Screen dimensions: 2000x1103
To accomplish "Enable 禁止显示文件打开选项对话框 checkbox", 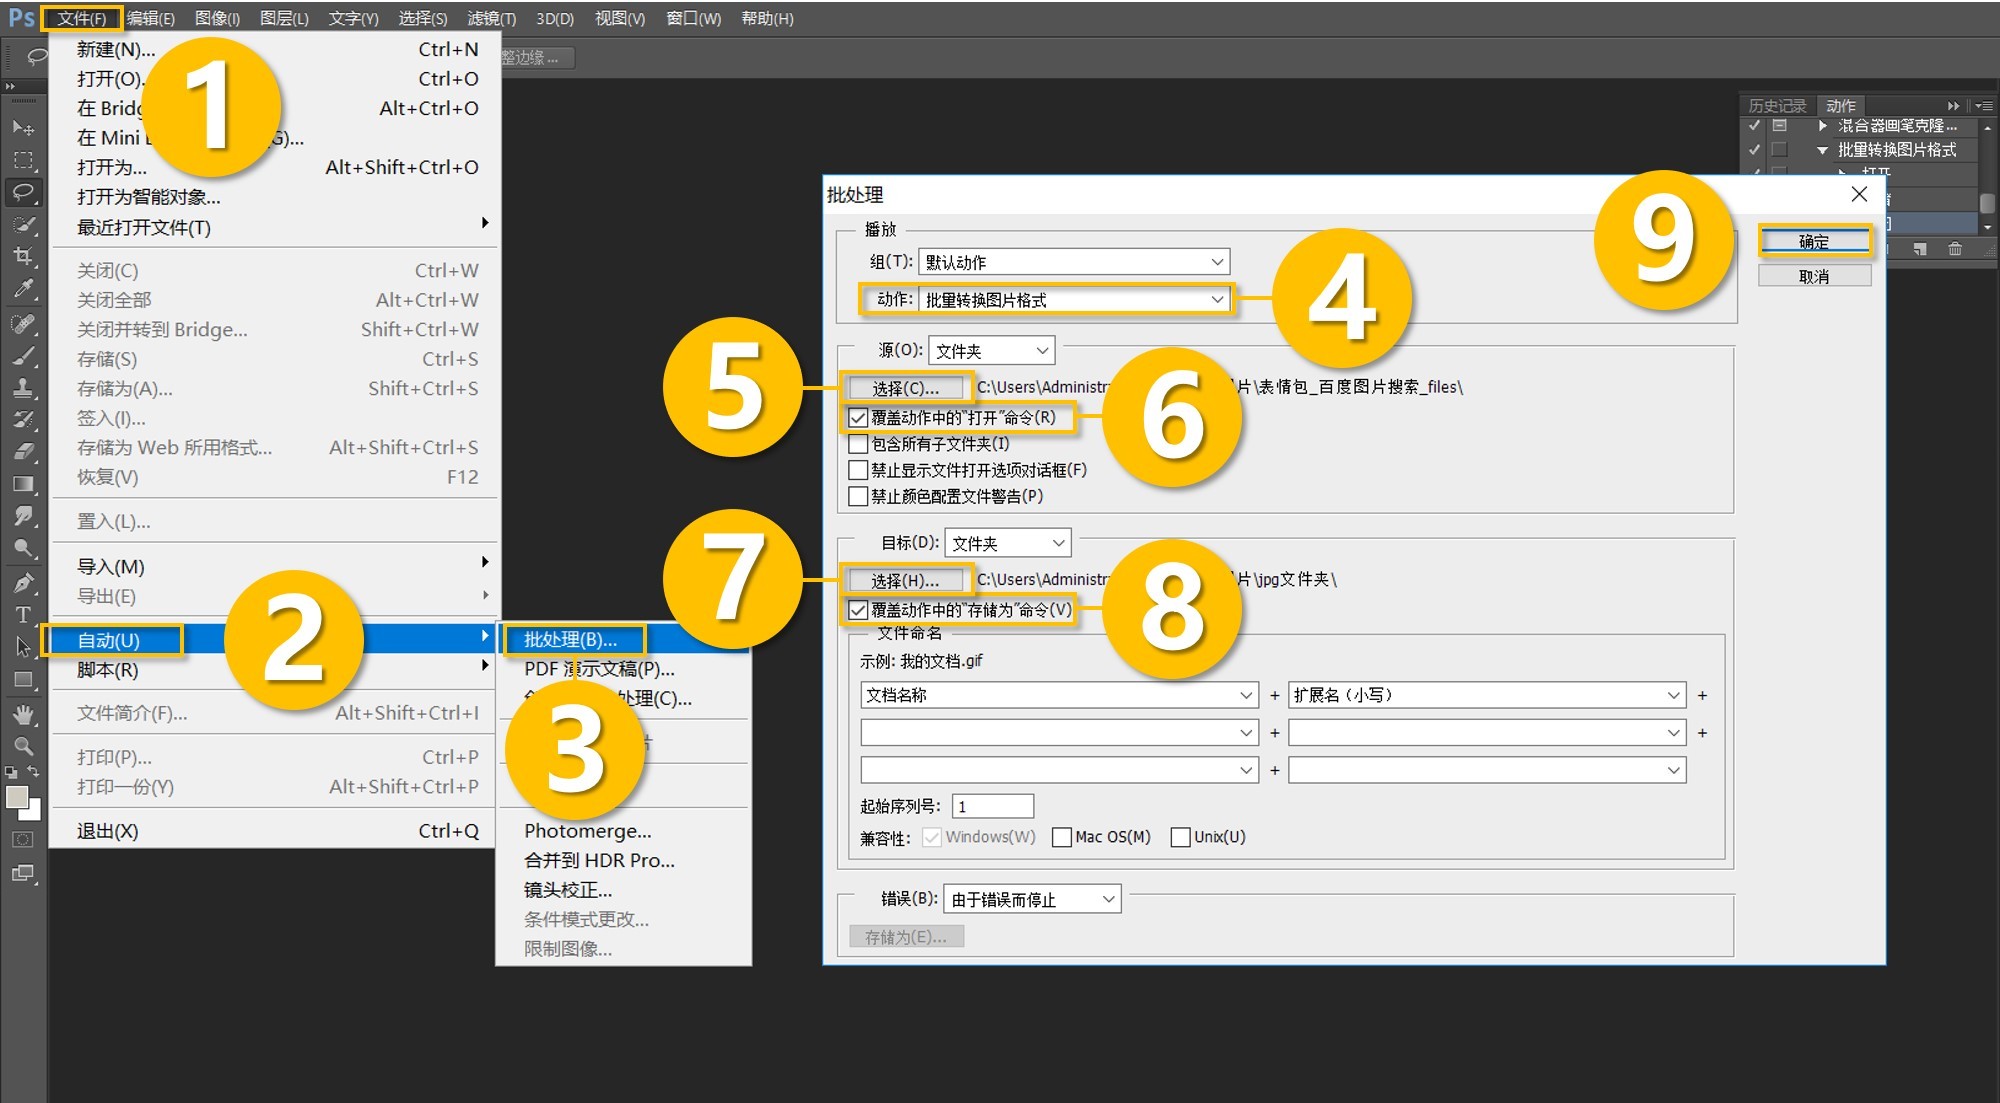I will pos(858,470).
